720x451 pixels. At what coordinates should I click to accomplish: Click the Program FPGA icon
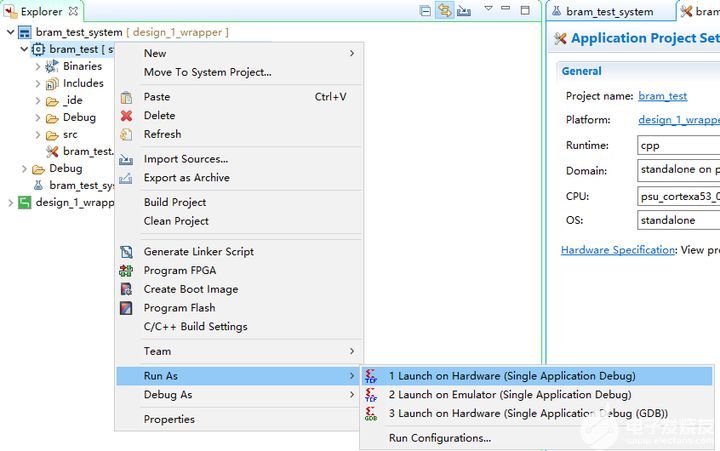[126, 271]
